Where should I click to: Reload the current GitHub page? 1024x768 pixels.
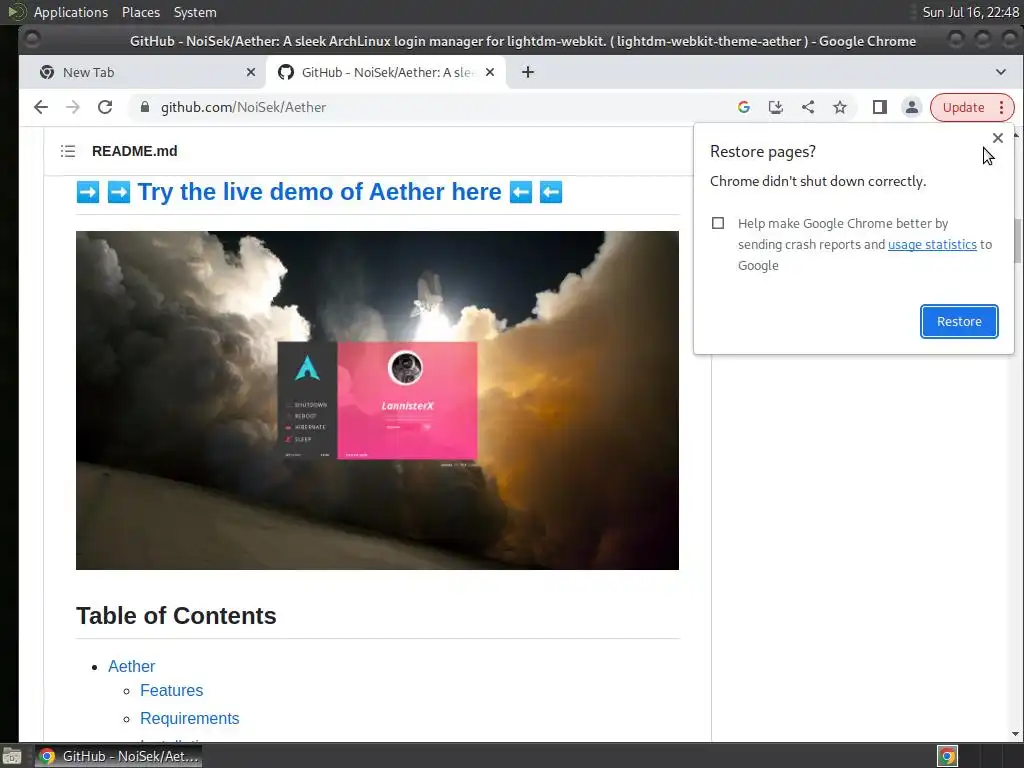point(104,107)
